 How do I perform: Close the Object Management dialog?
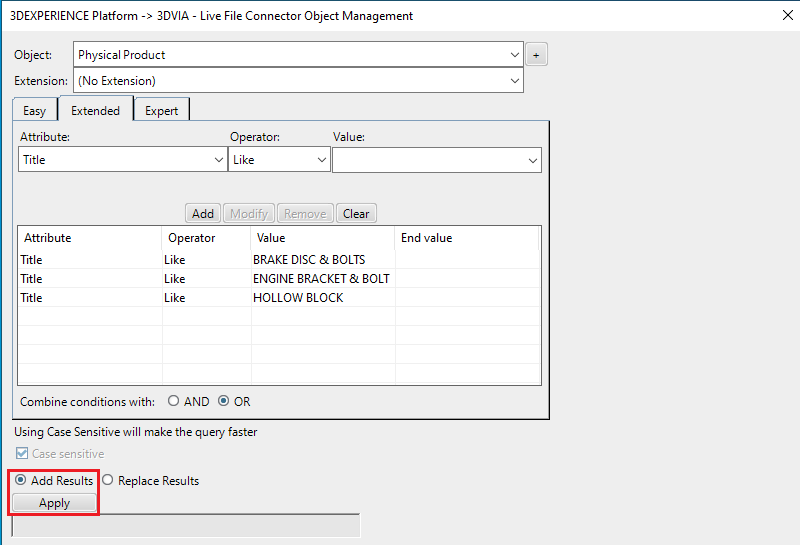coord(788,15)
